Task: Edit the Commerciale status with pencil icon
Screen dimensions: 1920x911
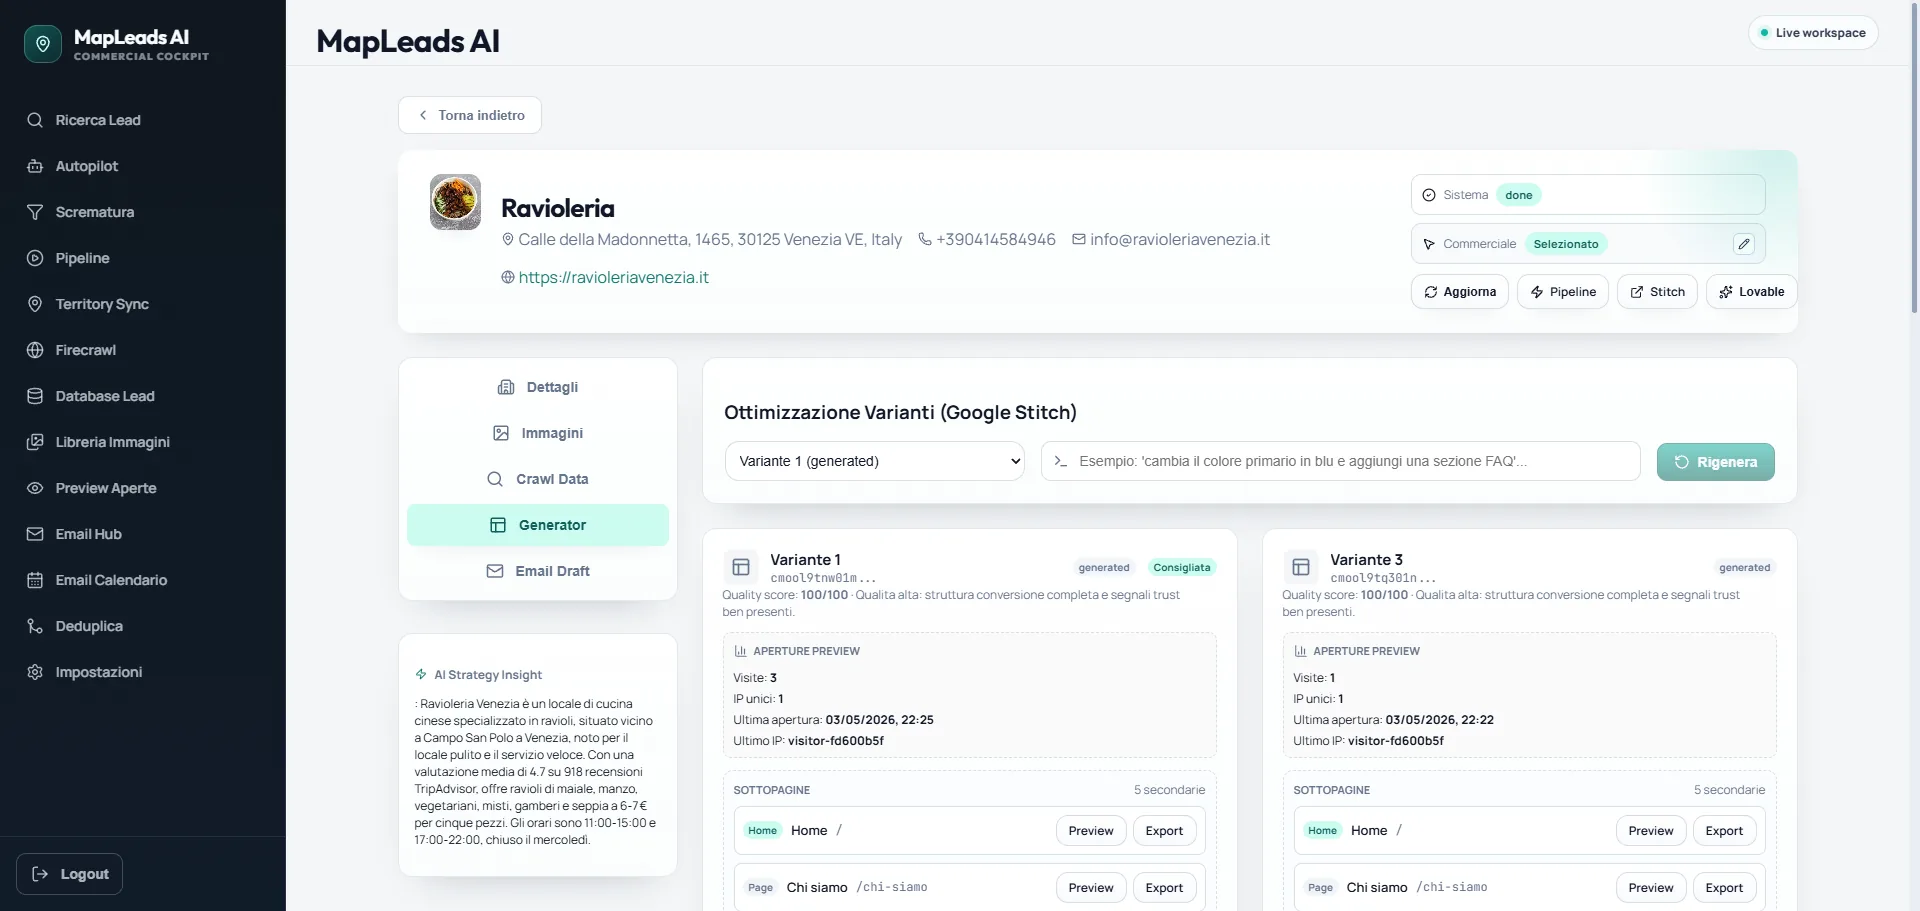Action: (x=1743, y=244)
